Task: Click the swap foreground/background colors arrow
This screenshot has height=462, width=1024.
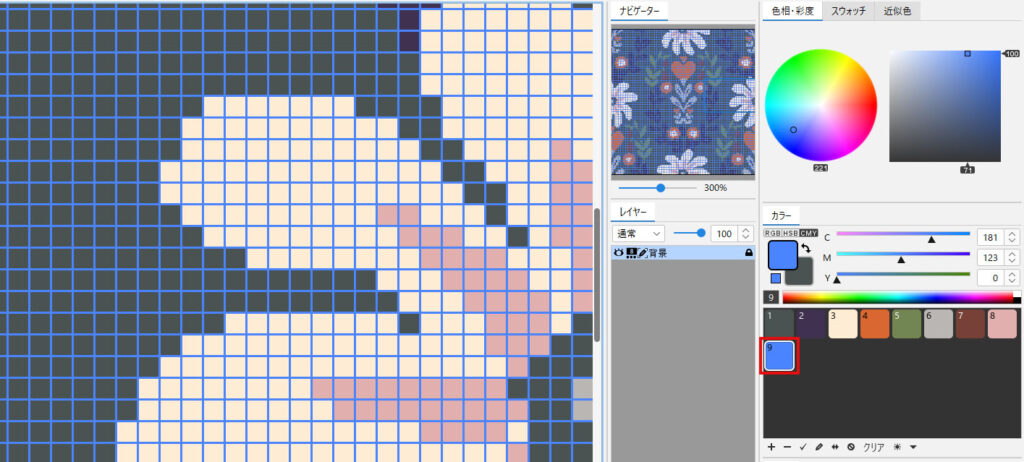Action: coord(805,247)
